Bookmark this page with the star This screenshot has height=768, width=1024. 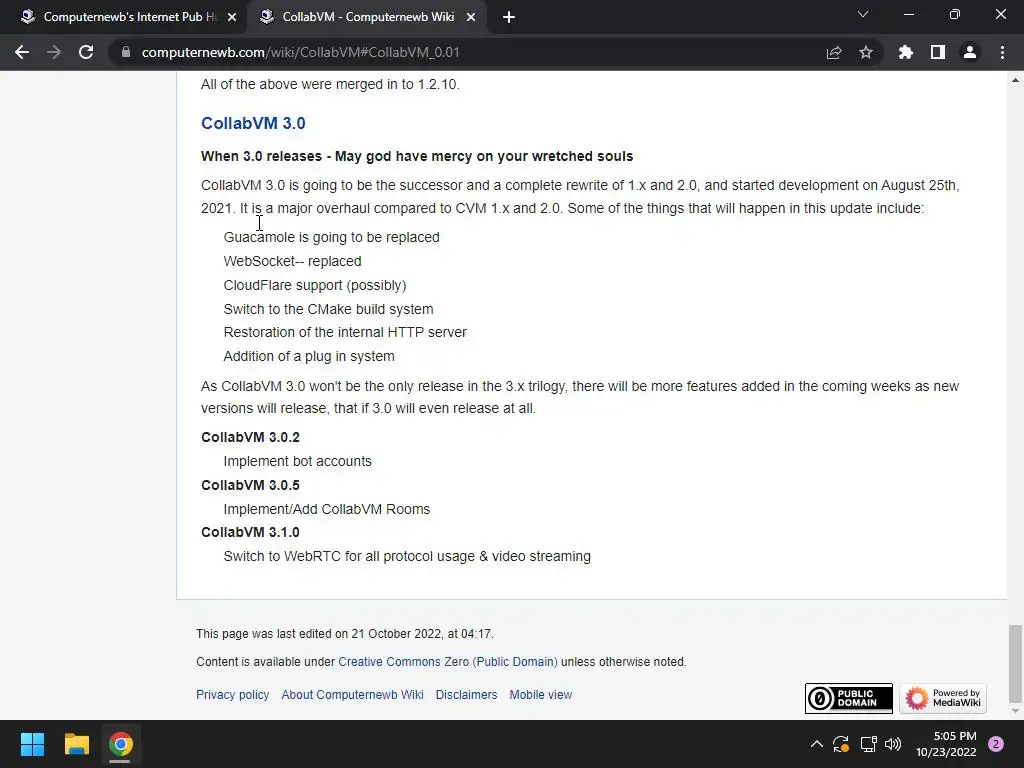tap(866, 52)
